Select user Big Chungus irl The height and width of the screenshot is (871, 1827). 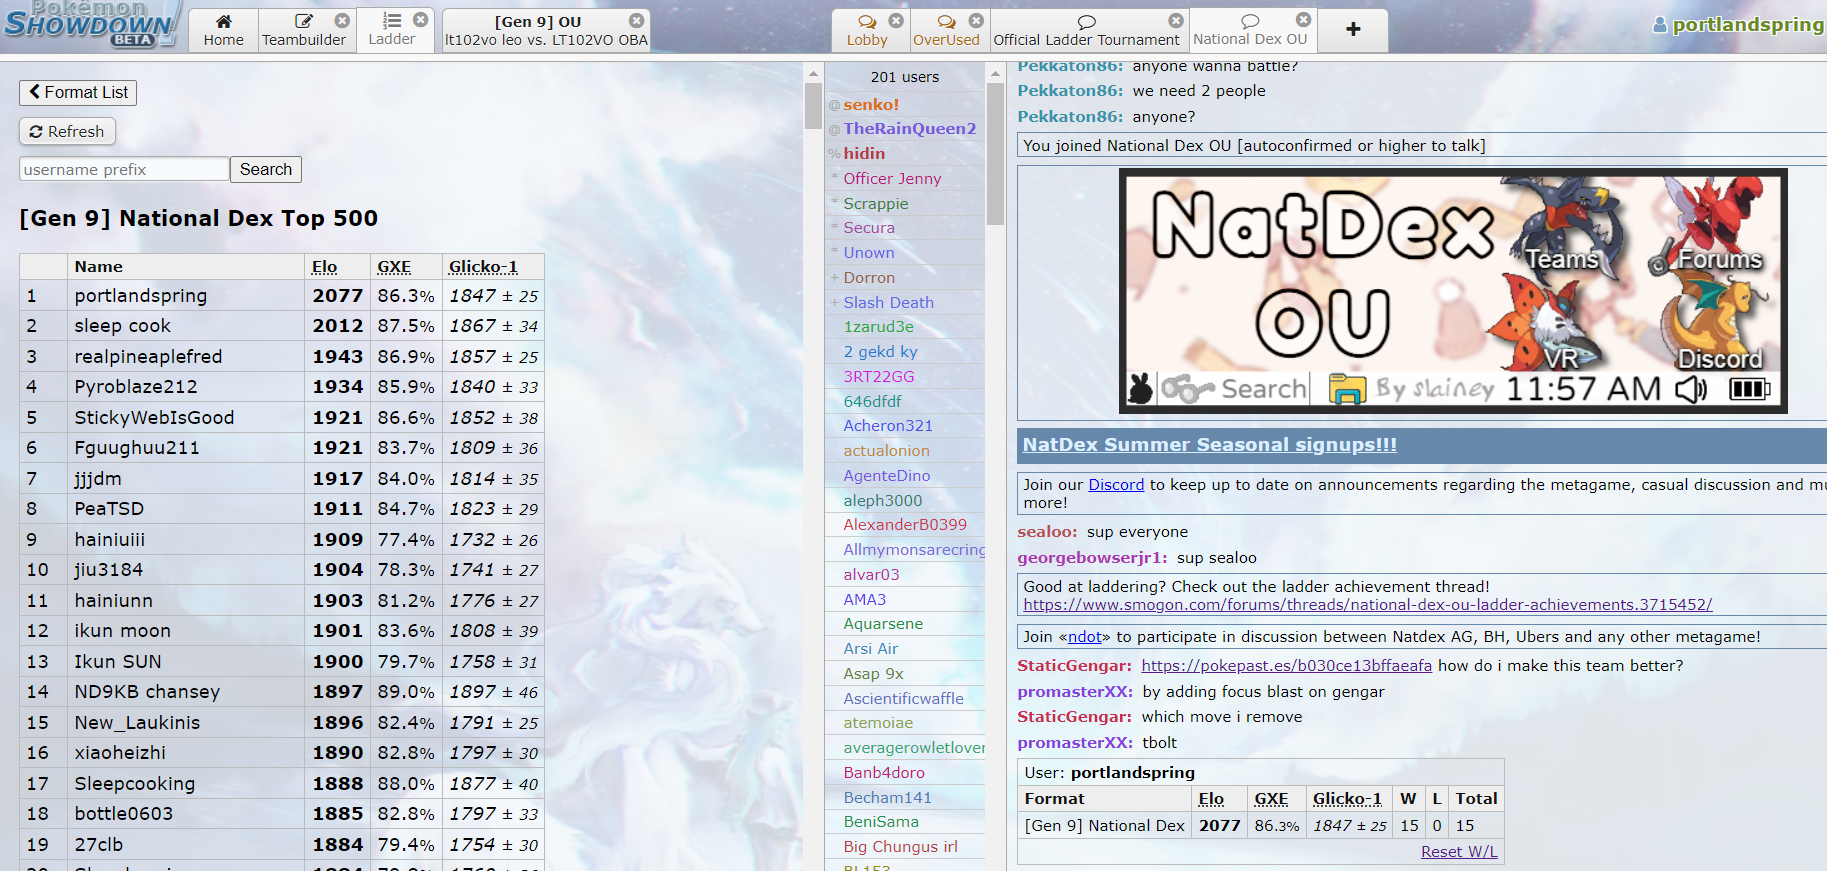pos(905,846)
